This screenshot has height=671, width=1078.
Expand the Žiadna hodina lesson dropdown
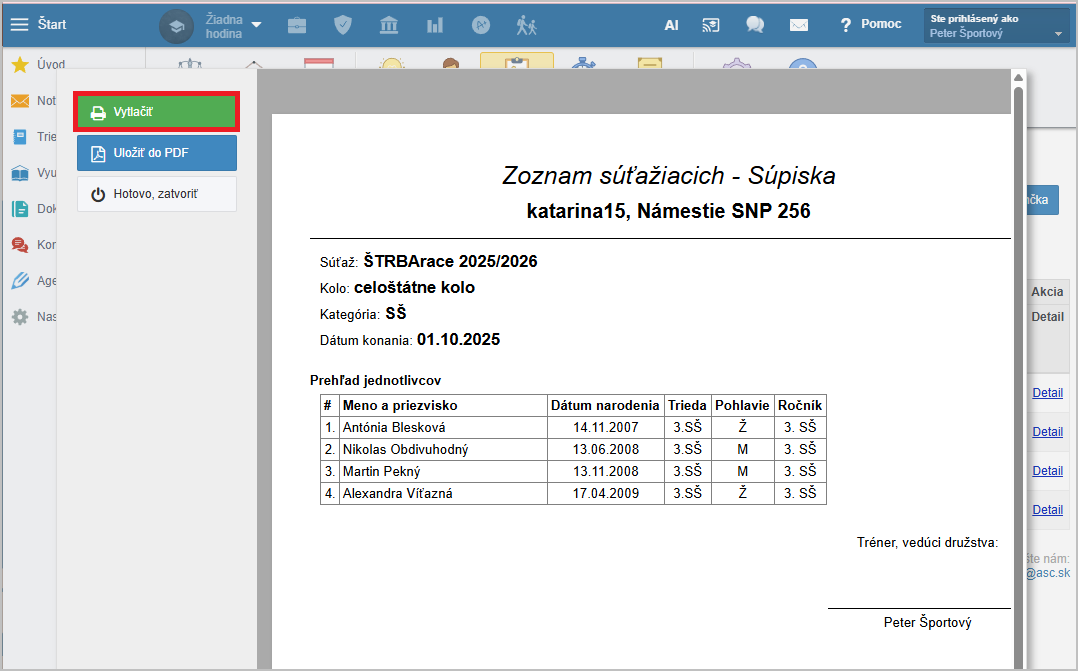256,25
